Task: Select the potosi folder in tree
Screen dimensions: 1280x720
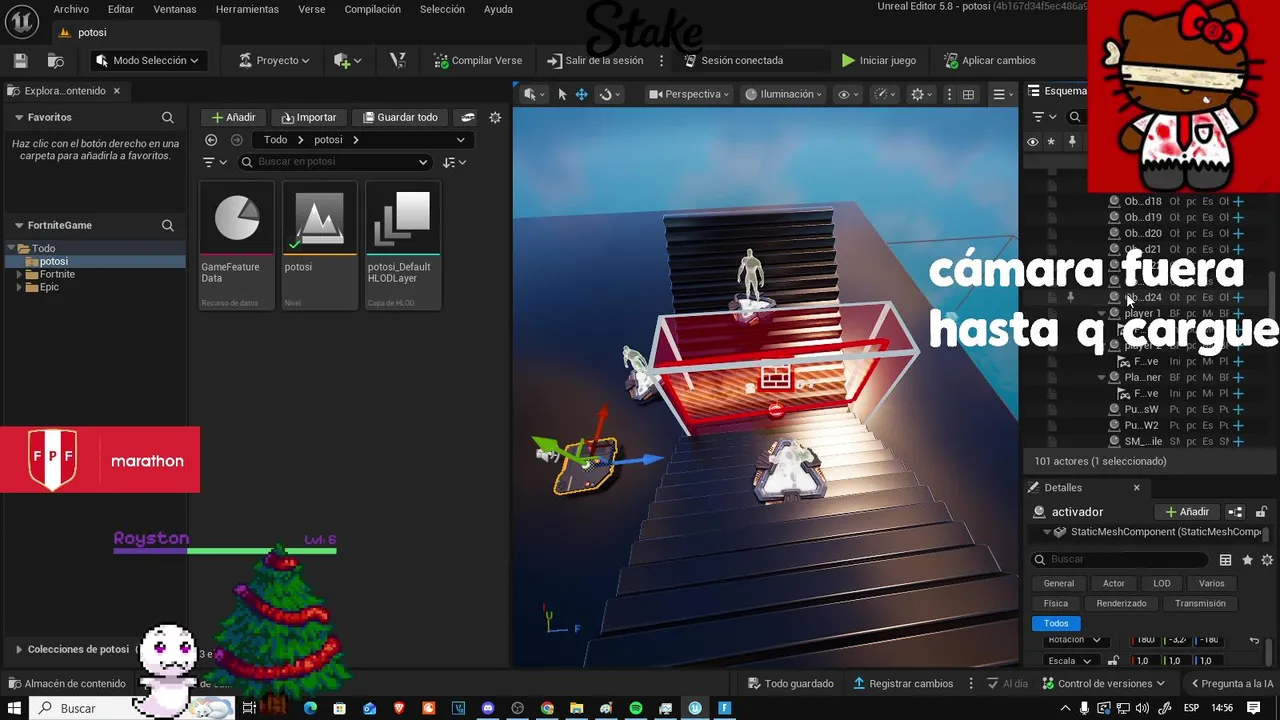Action: click(x=54, y=261)
